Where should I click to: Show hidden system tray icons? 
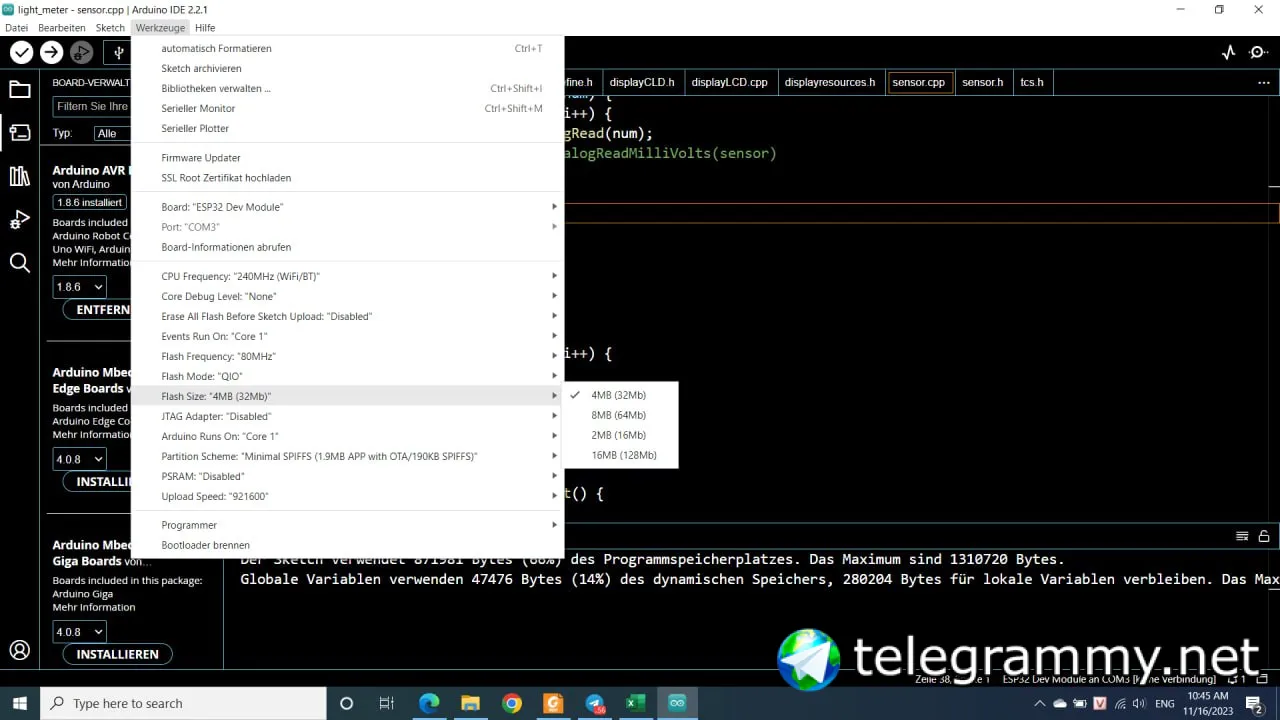pyautogui.click(x=1040, y=703)
